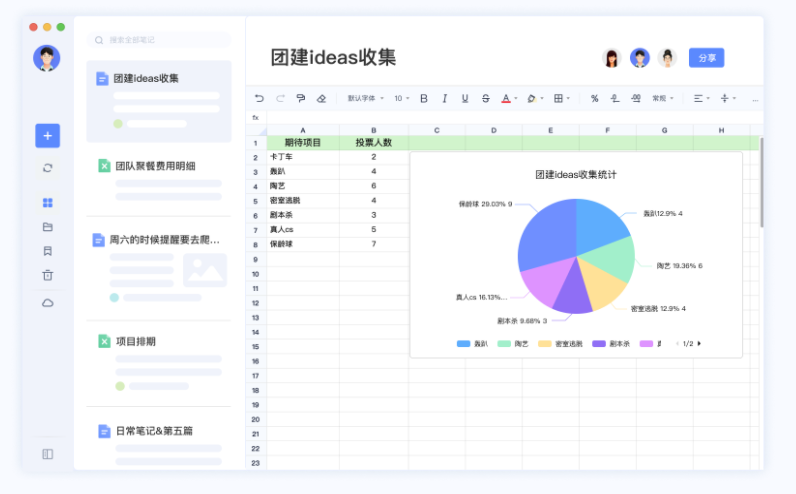The image size is (796, 494).
Task: Apply the red font color A
Action: [x=506, y=98]
